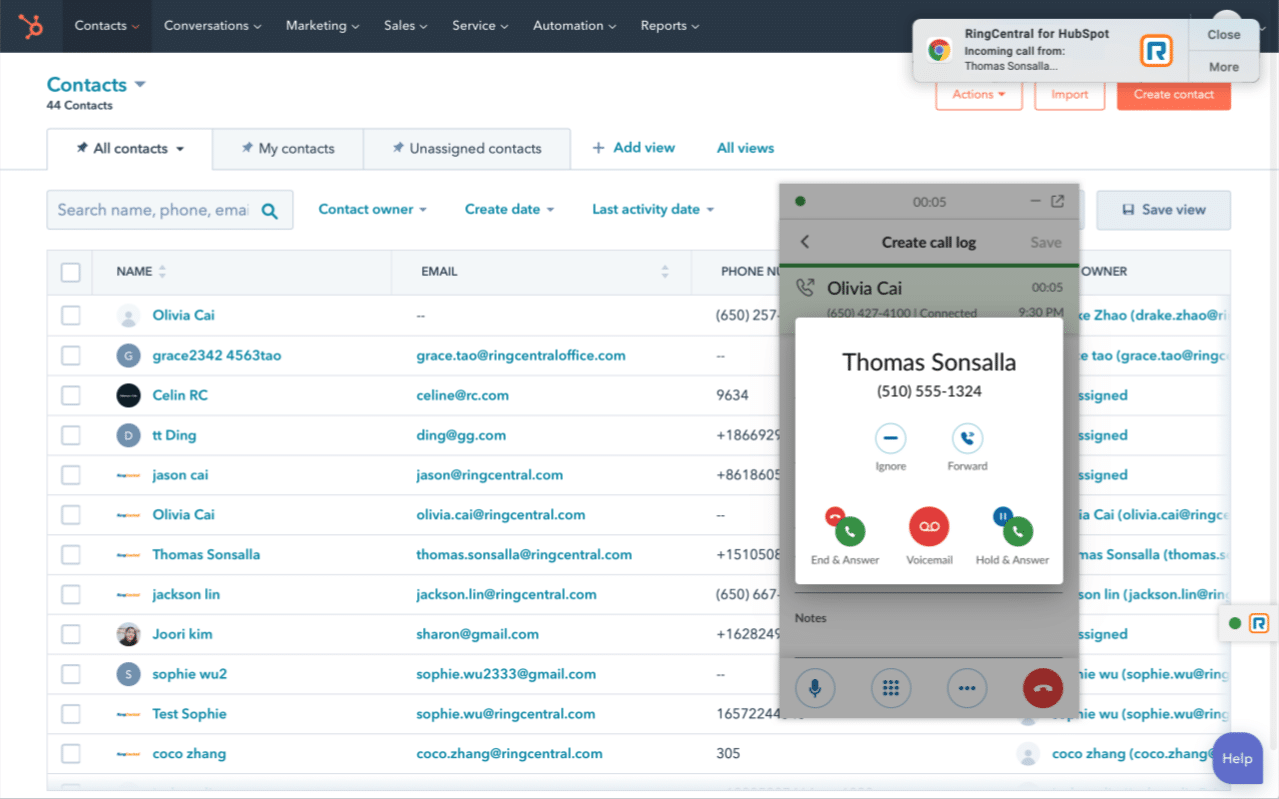Expand the Contact owner filter
Viewport: 1279px width, 799px height.
pyautogui.click(x=372, y=210)
